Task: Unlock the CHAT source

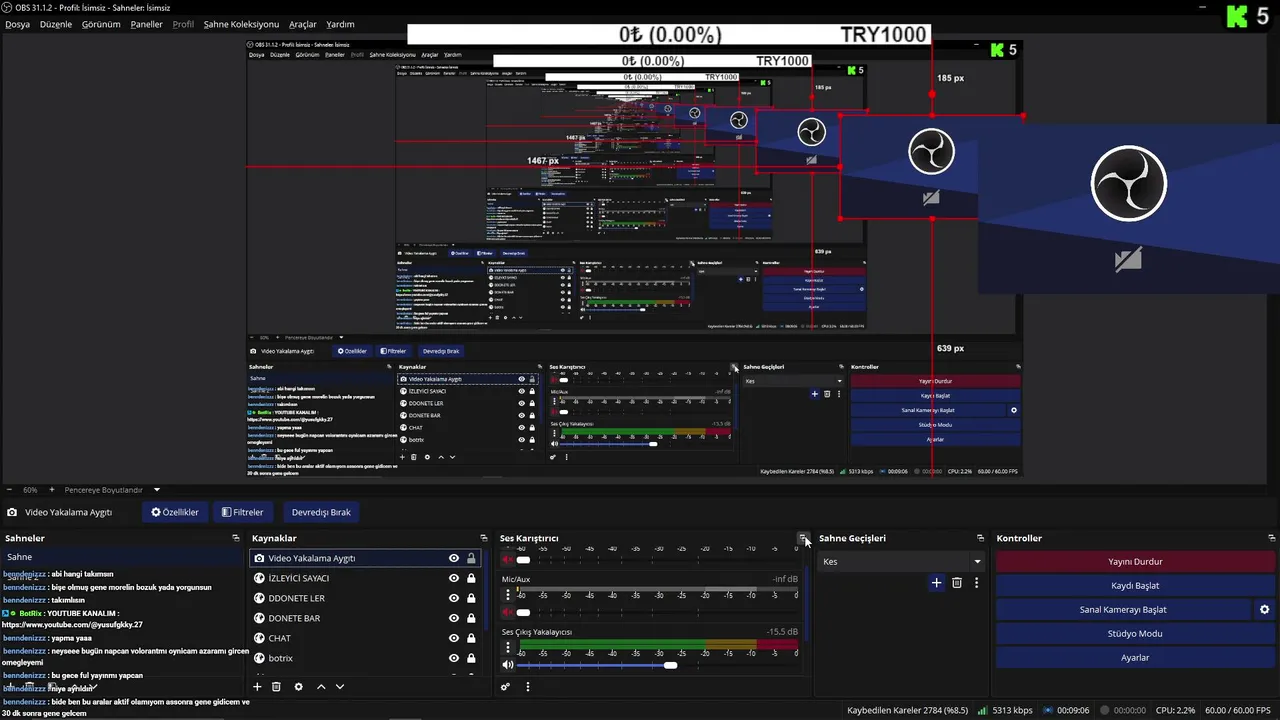Action: click(471, 638)
